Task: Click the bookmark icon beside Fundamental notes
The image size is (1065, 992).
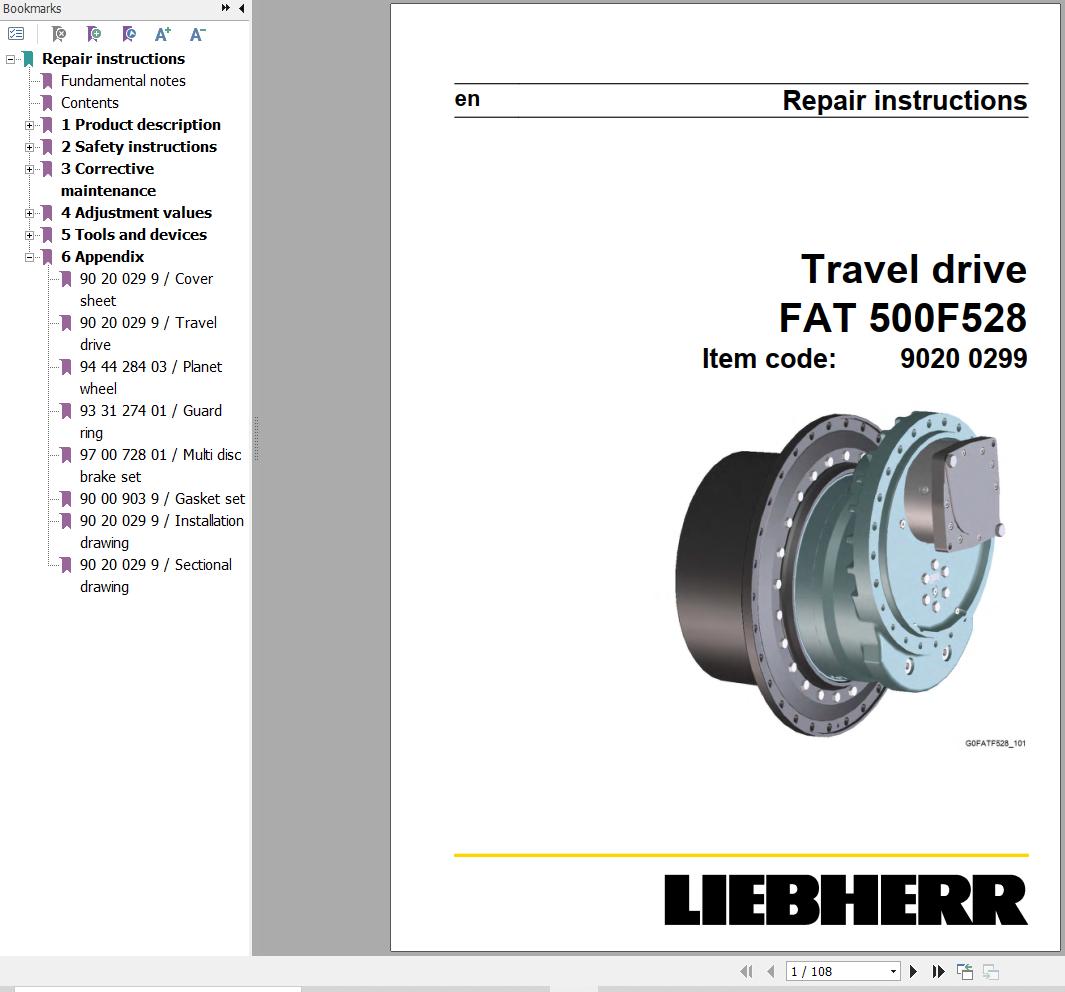Action: (x=48, y=81)
